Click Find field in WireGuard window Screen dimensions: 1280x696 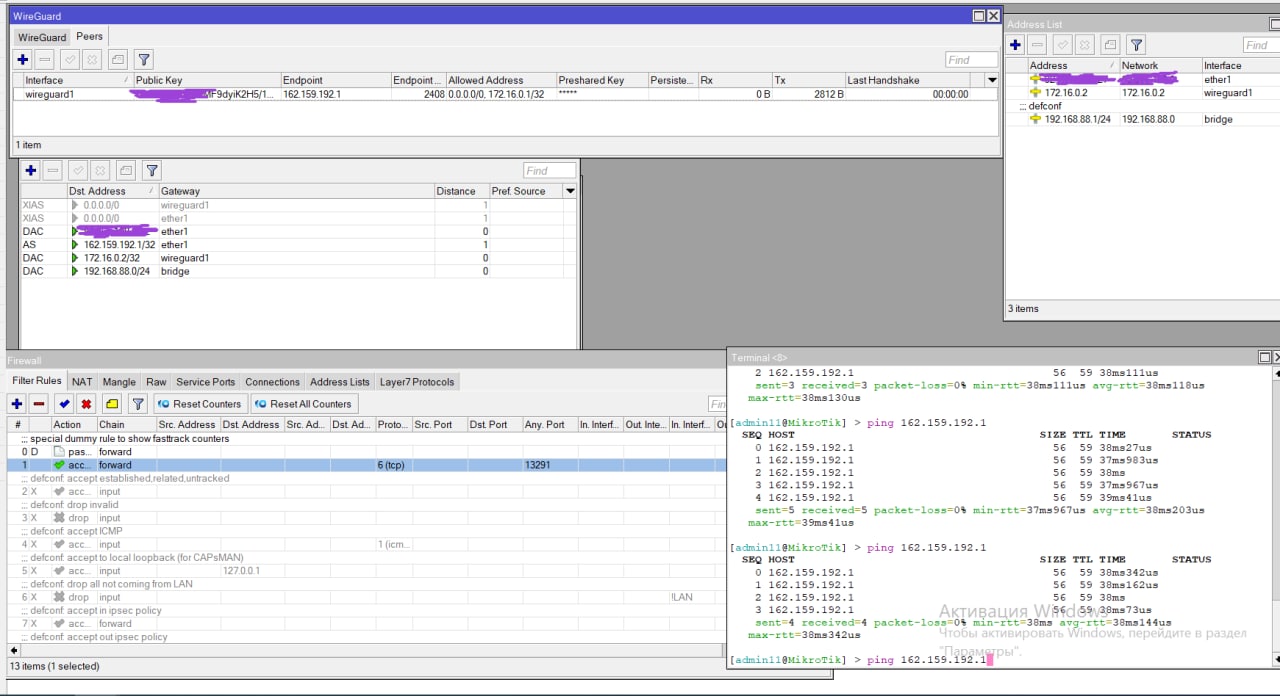point(972,60)
